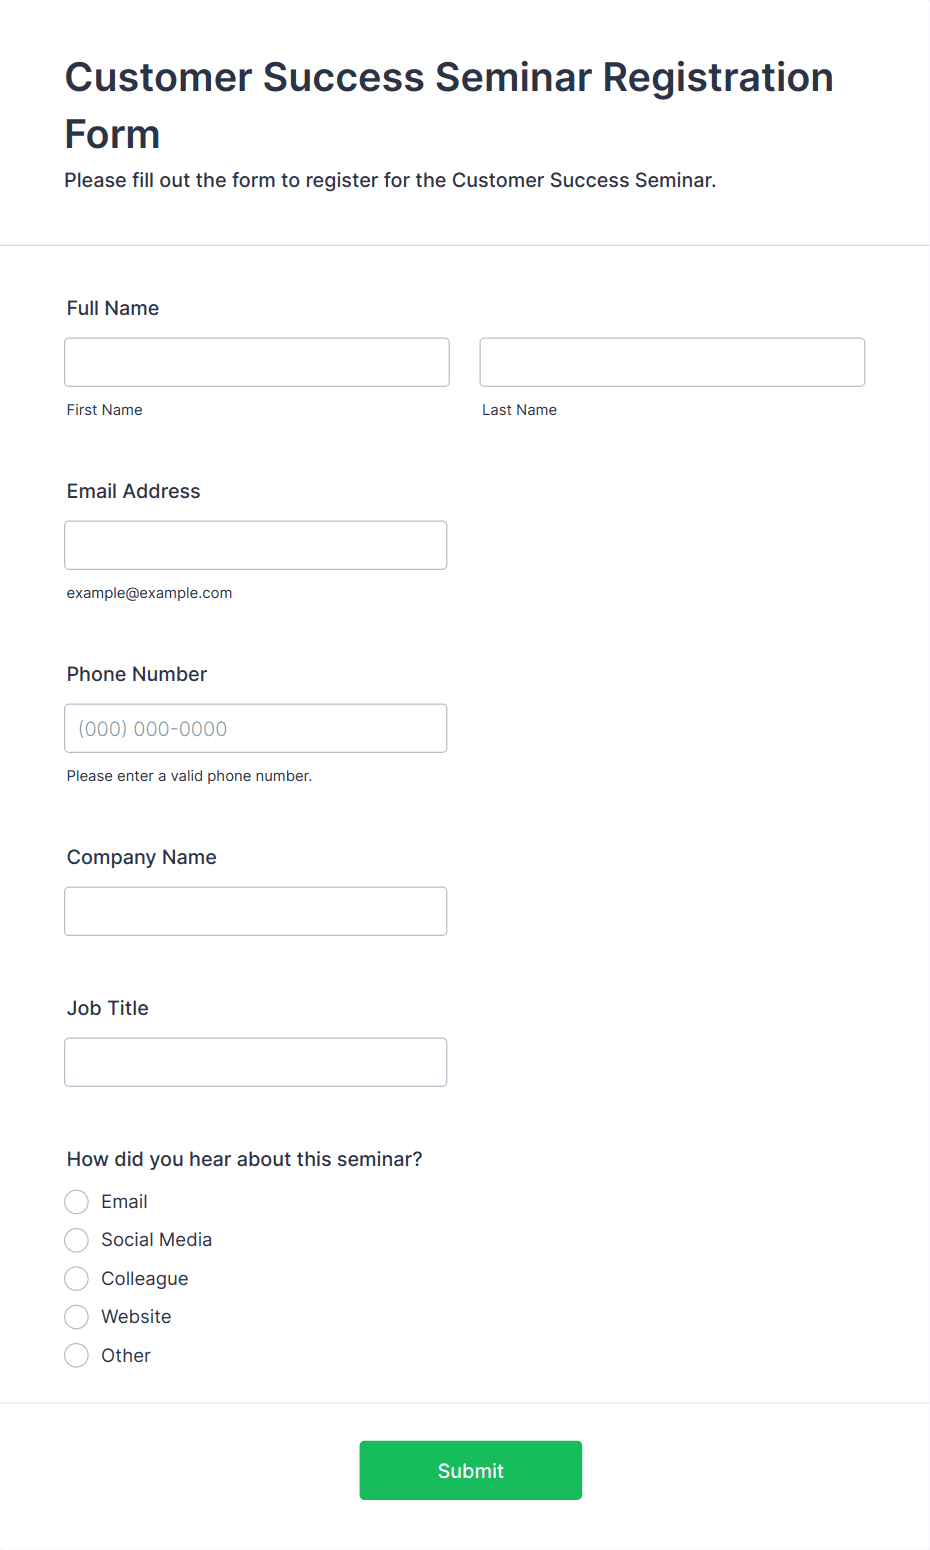Click the Last Name input field
The height and width of the screenshot is (1550, 930).
(672, 362)
